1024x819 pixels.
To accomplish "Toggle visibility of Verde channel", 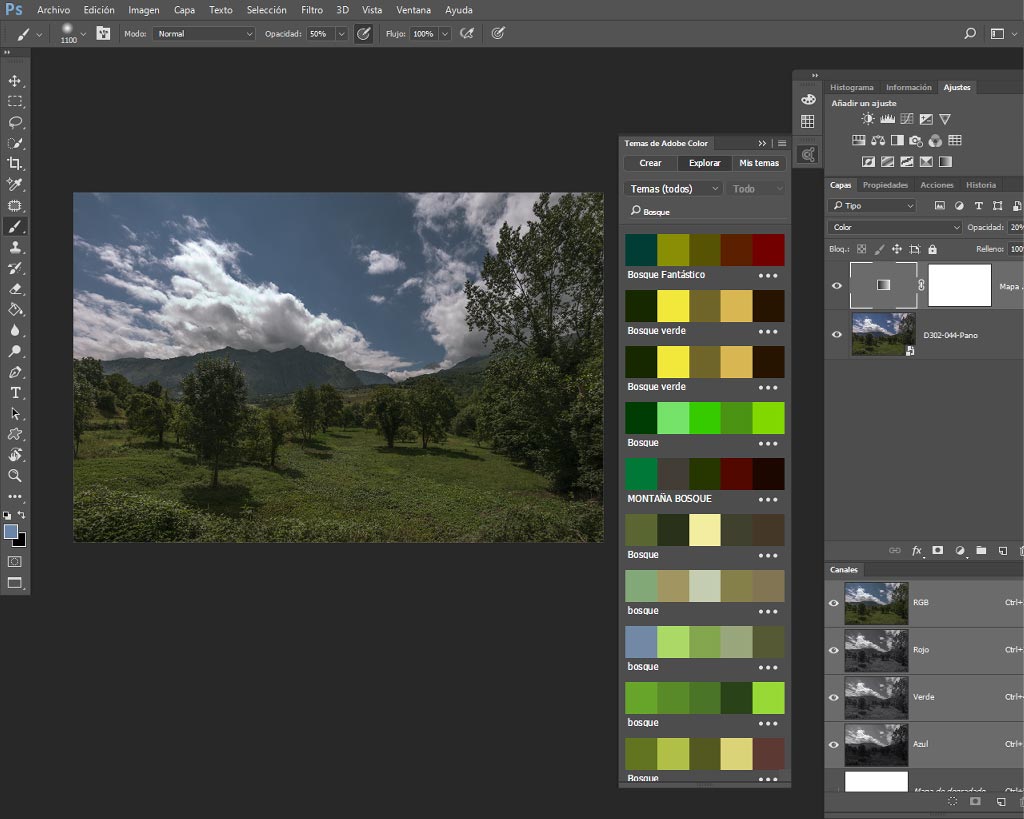I will 834,698.
